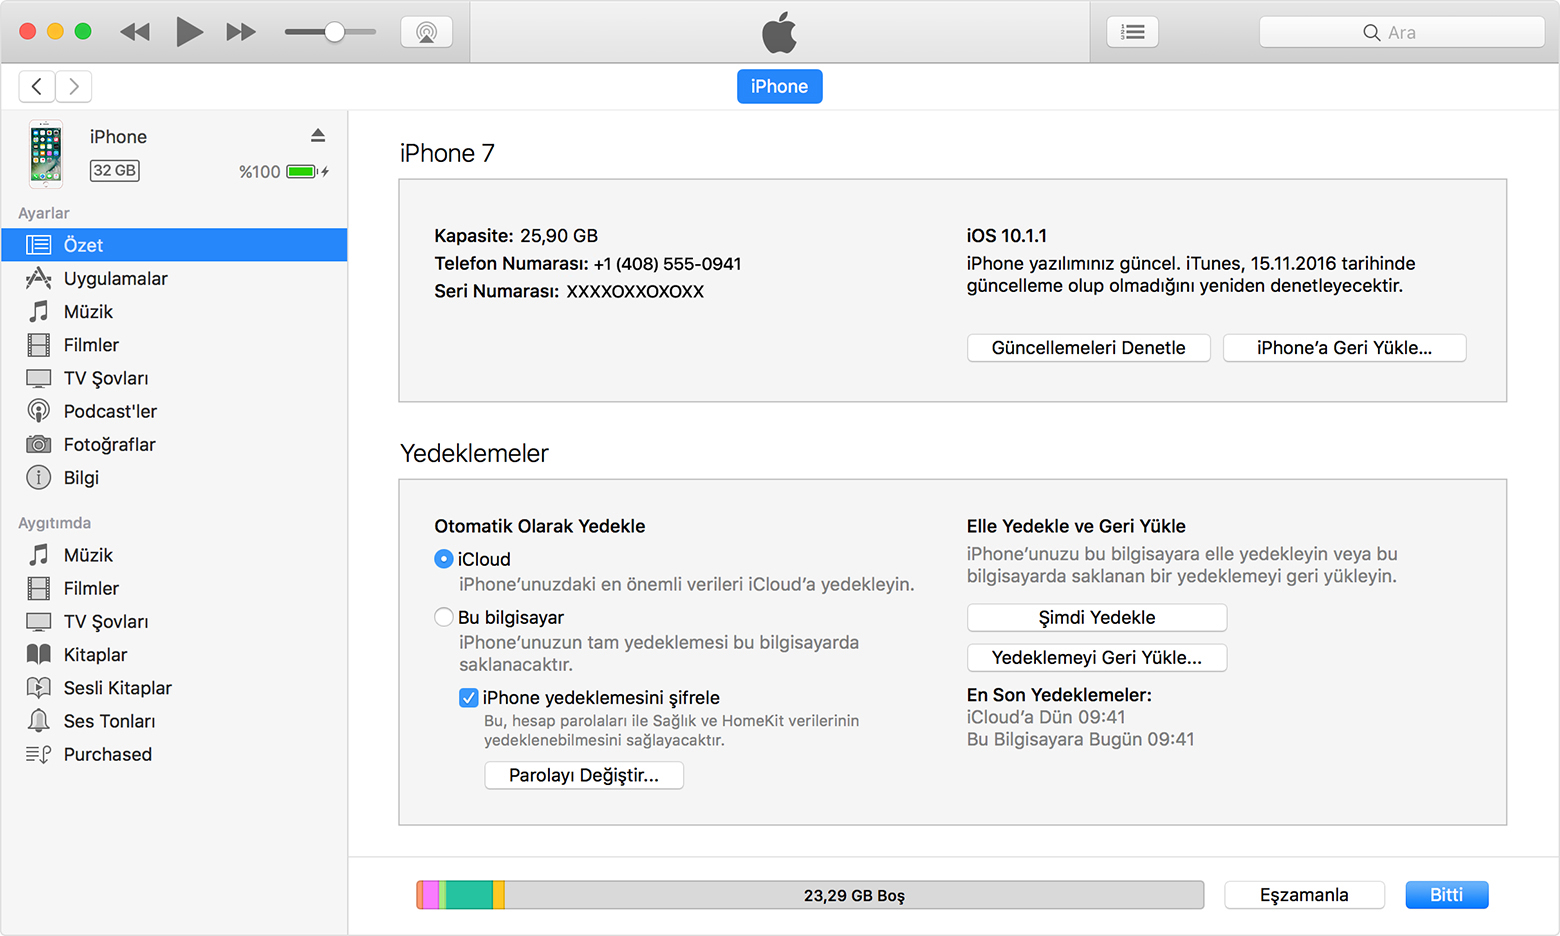Click the Kapasite value 25,90 GB

559,236
